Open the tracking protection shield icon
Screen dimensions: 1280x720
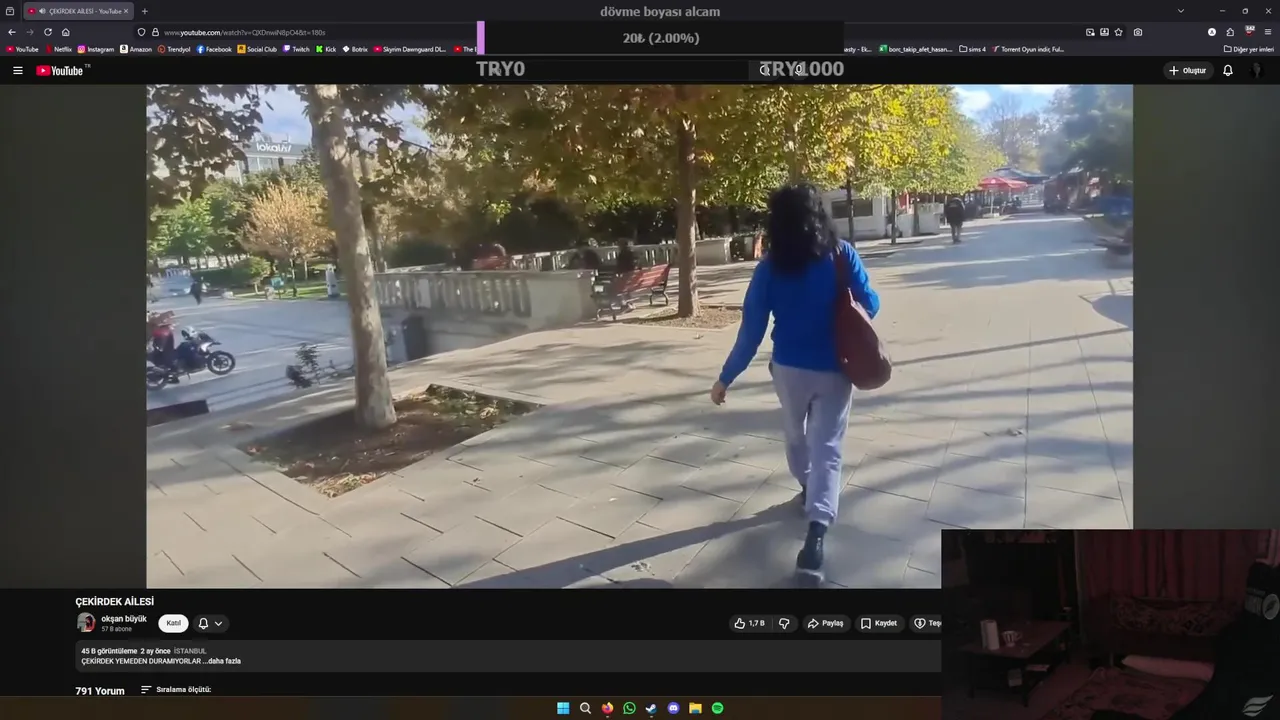click(142, 32)
